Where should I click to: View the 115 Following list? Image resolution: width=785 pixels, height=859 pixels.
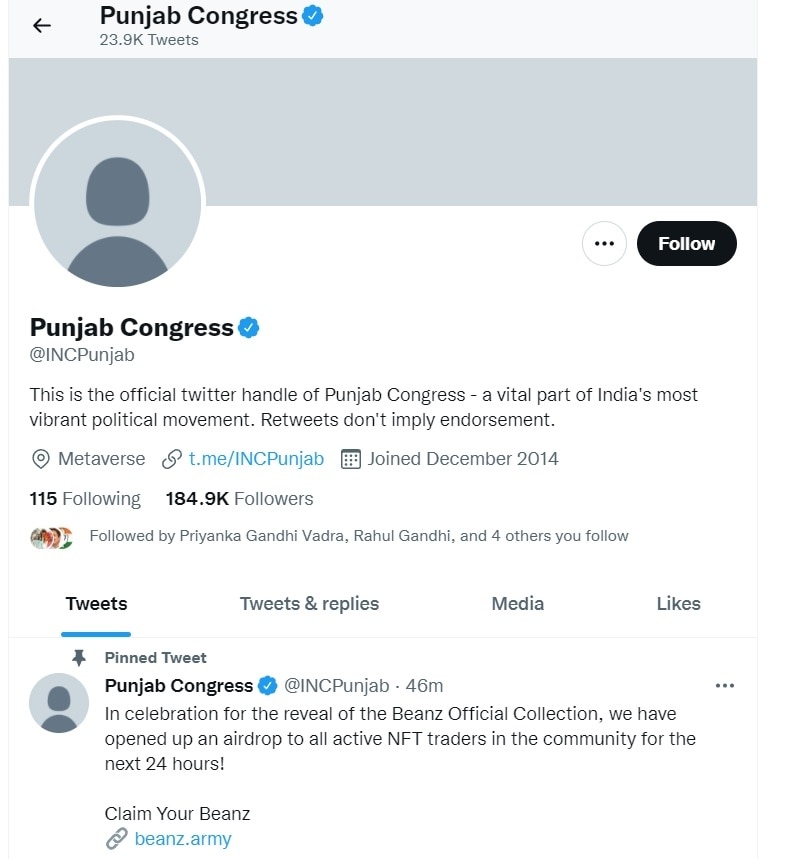click(85, 498)
